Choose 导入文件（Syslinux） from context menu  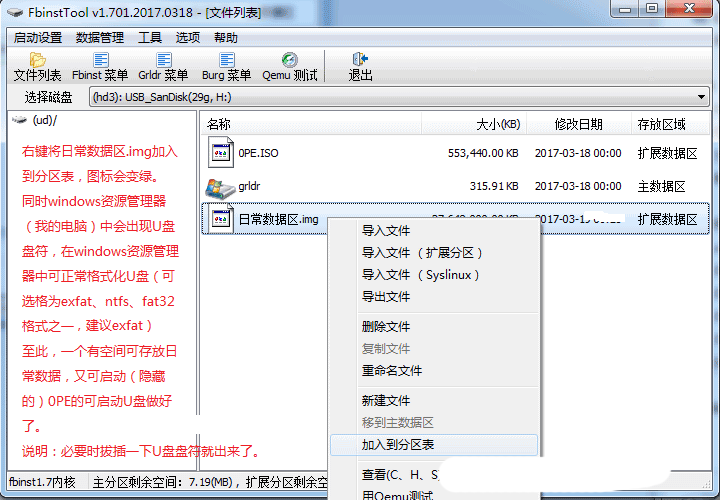[434, 275]
